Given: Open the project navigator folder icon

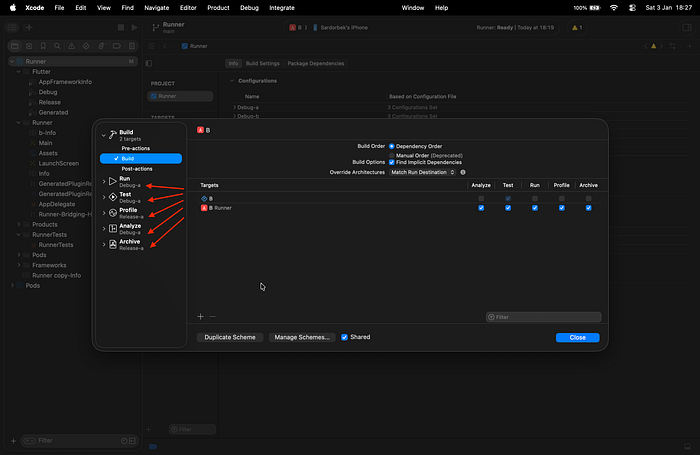Looking at the screenshot, I should coord(15,46).
